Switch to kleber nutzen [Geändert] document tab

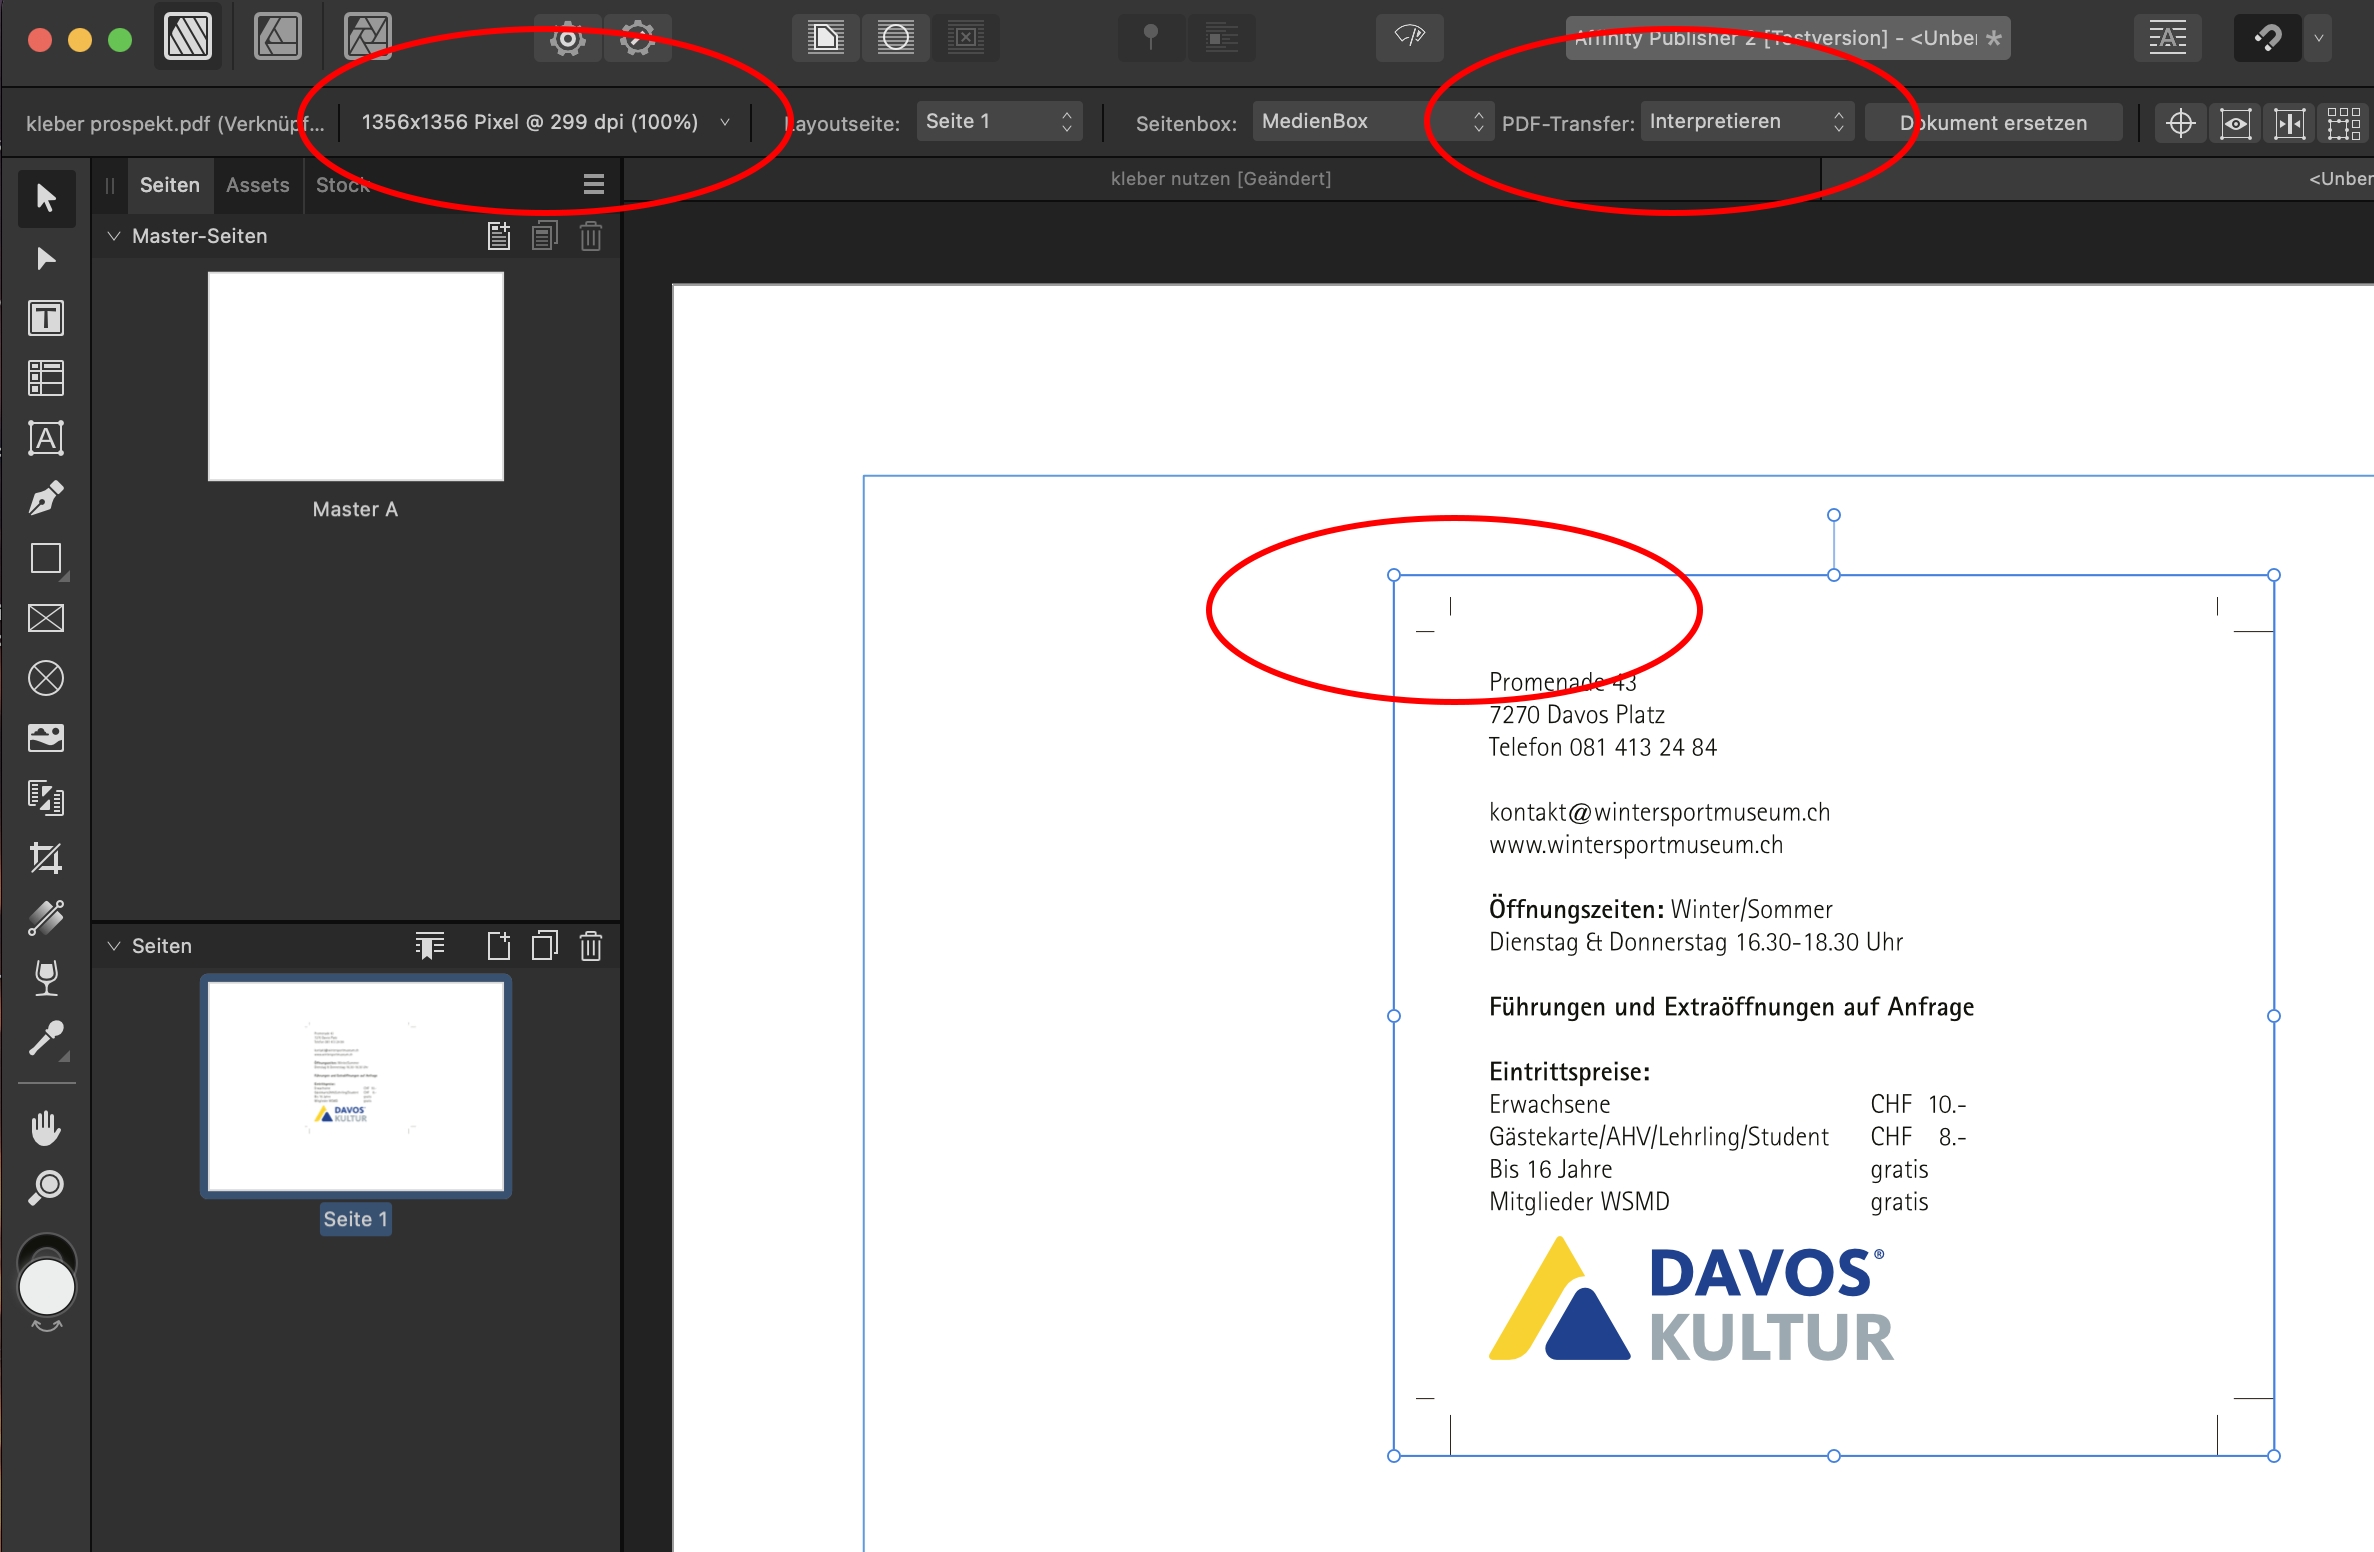pyautogui.click(x=1221, y=179)
